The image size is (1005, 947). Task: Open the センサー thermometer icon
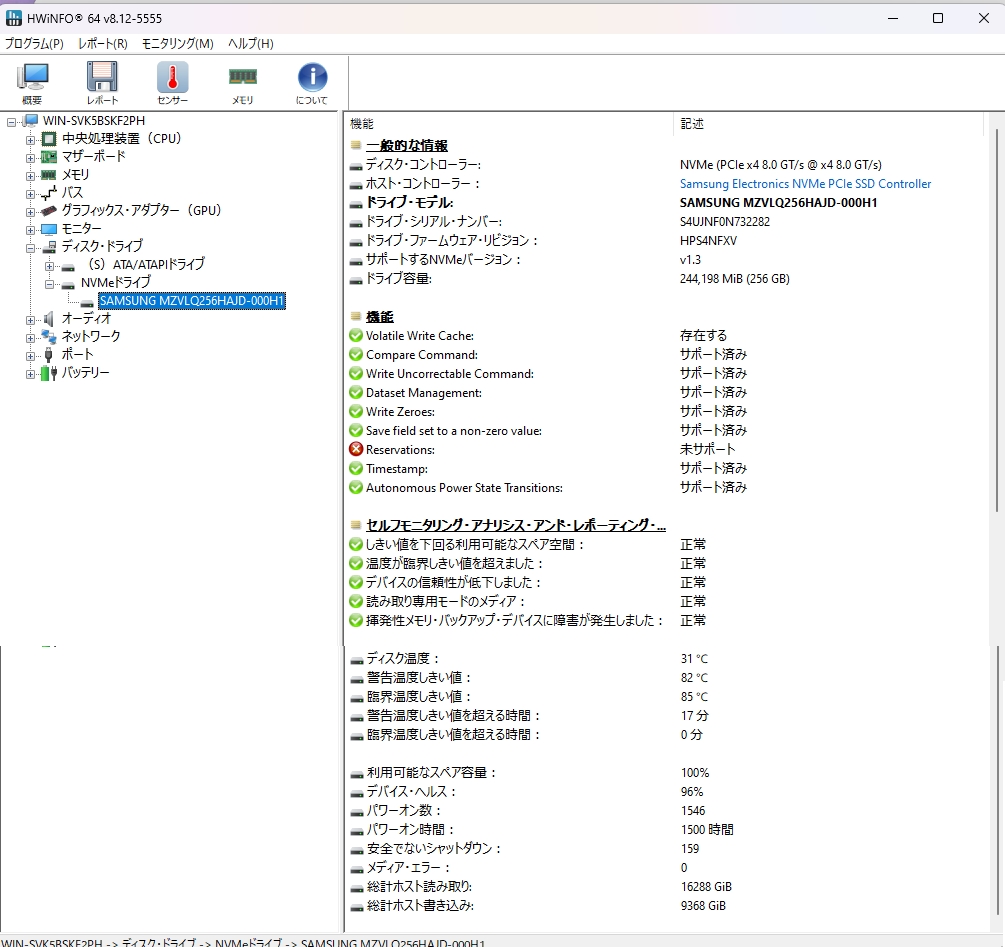(x=172, y=83)
